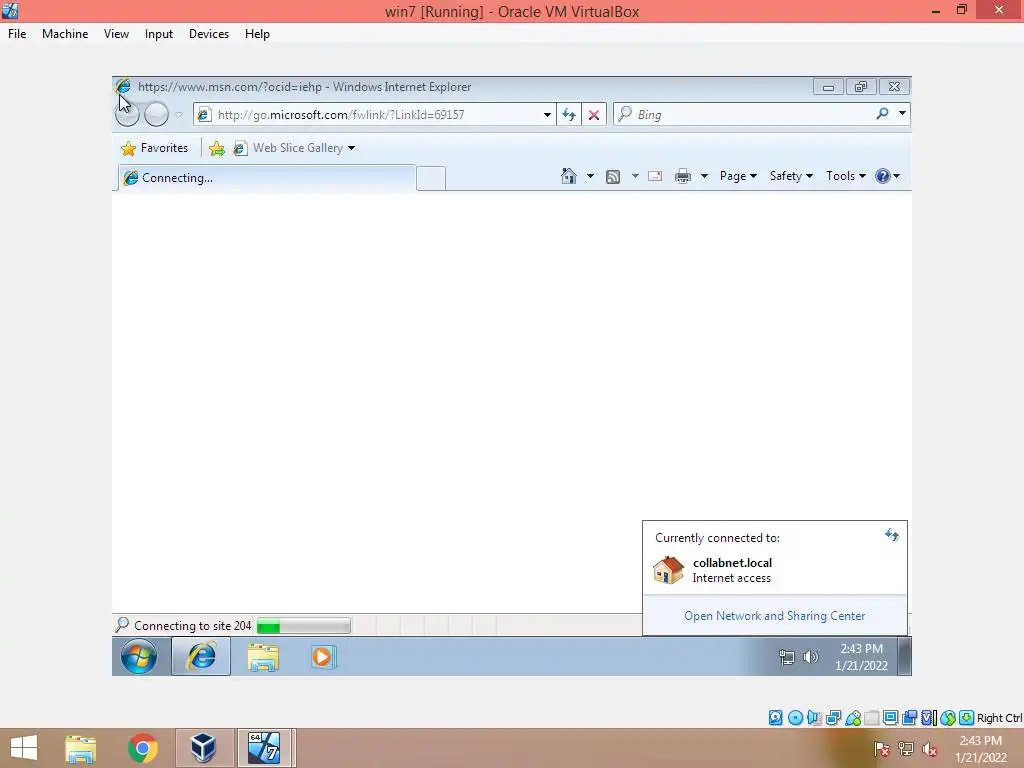
Task: Open the VirtualBox Machine menu
Action: 65,34
